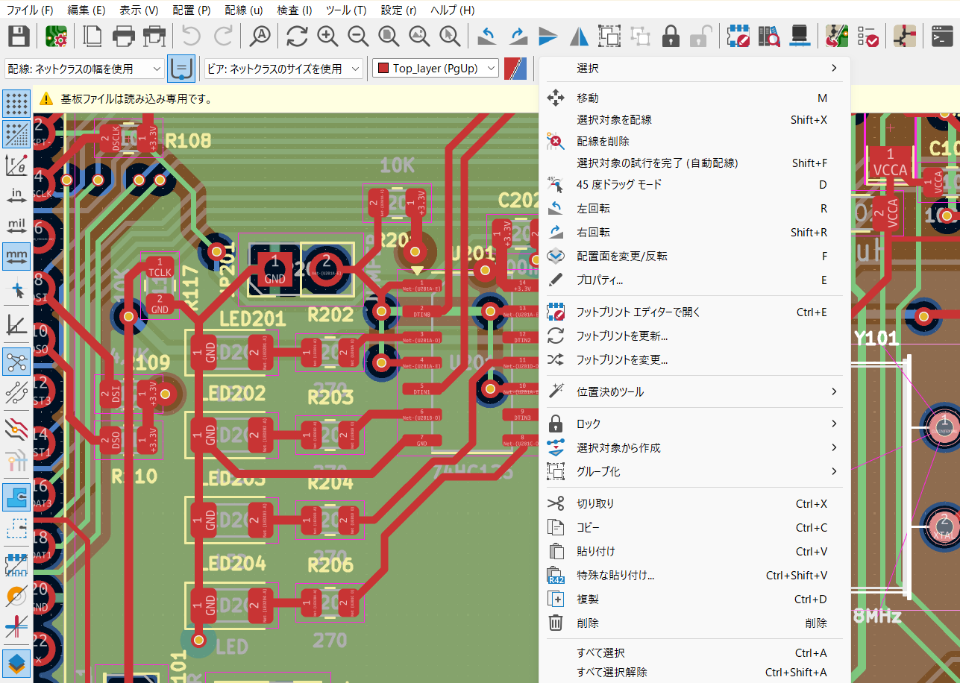Expand the グループ化 submenu

pyautogui.click(x=694, y=471)
